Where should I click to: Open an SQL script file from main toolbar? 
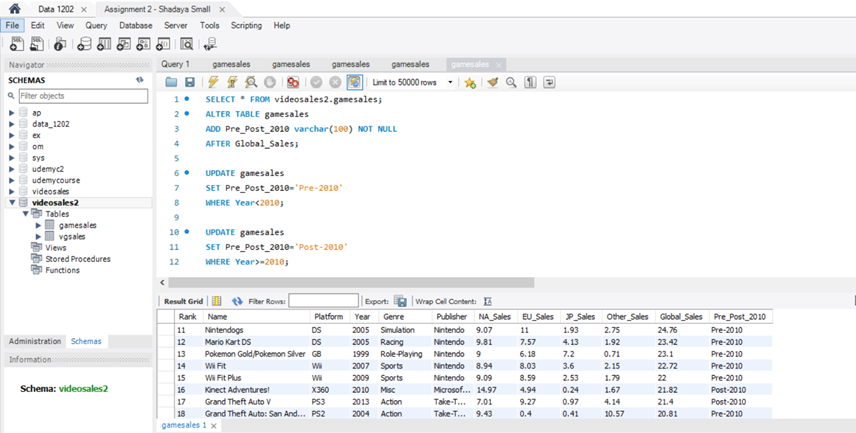[37, 44]
